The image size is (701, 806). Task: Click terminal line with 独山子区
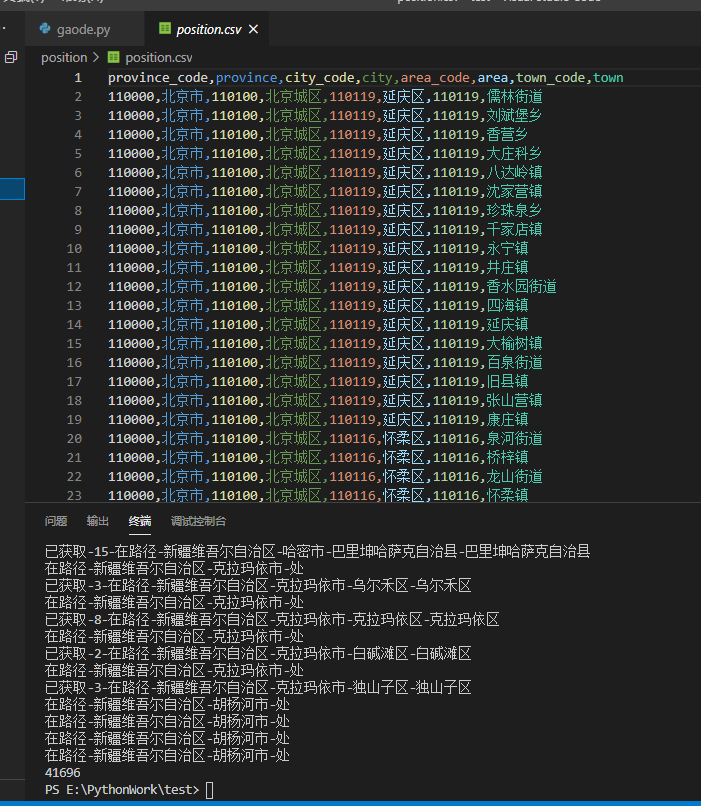(x=258, y=687)
